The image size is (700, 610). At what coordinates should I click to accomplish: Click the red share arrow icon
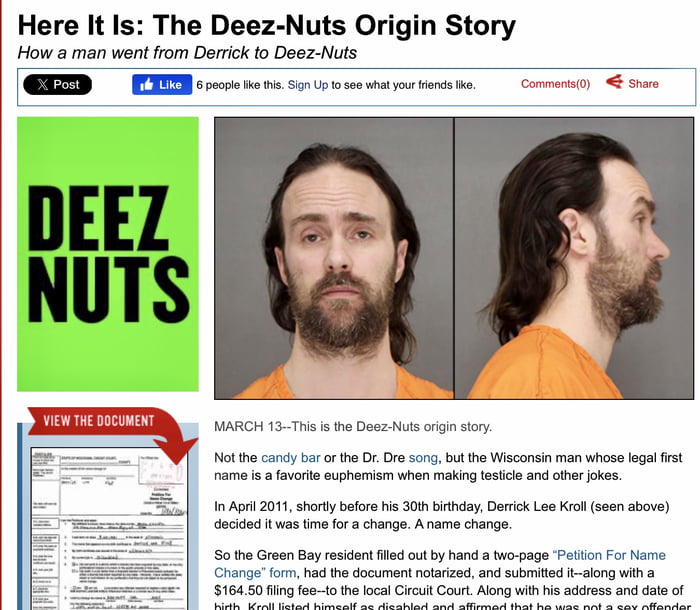(614, 82)
